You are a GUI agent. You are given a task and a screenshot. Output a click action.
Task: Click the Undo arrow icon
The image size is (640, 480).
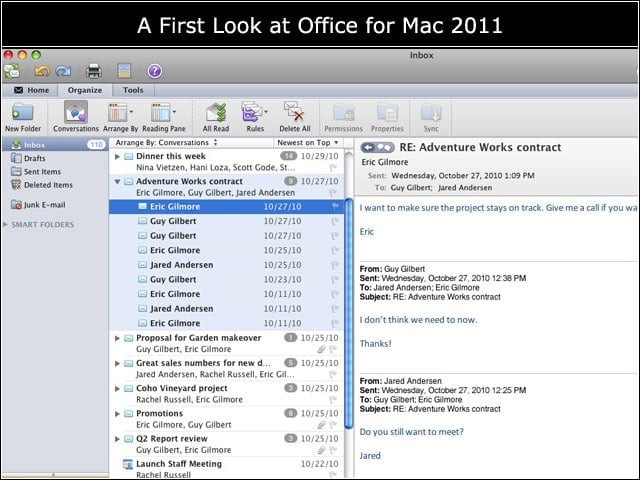[42, 71]
